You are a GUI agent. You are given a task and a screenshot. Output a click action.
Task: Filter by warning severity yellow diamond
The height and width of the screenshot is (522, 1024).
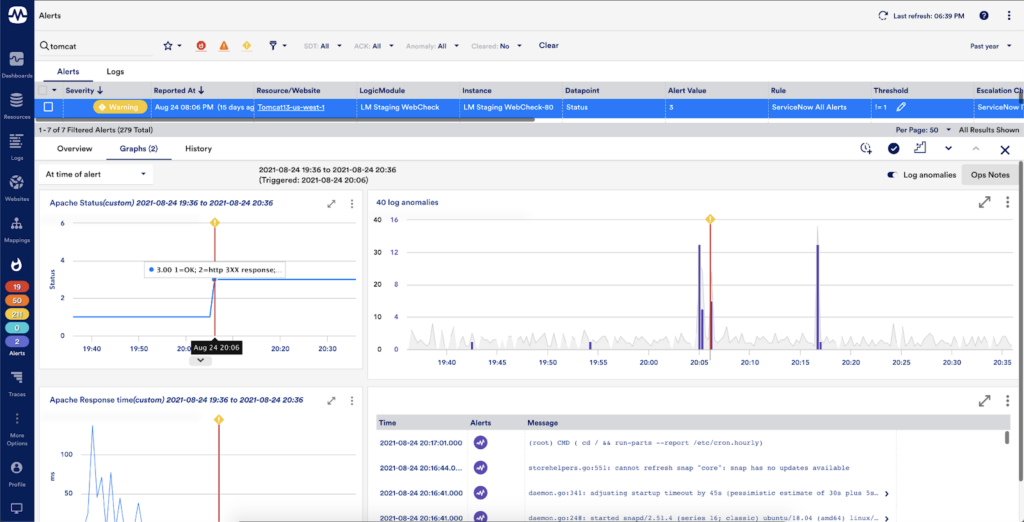(247, 46)
